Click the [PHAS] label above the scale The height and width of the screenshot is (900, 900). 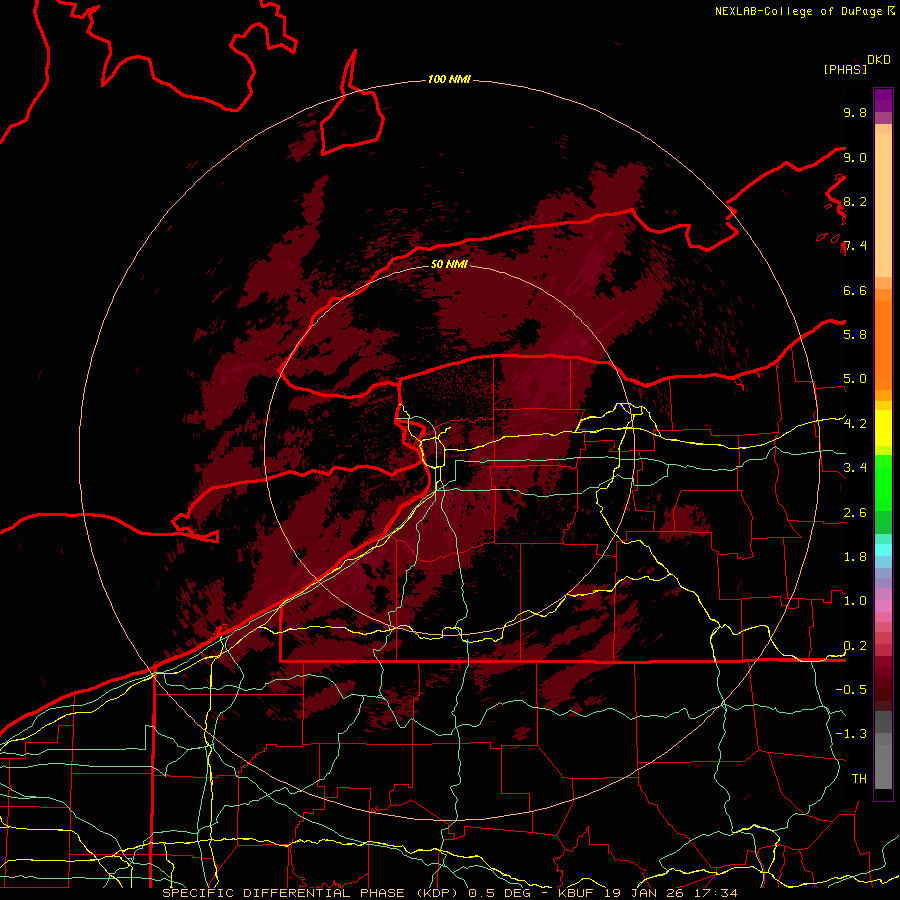[845, 69]
